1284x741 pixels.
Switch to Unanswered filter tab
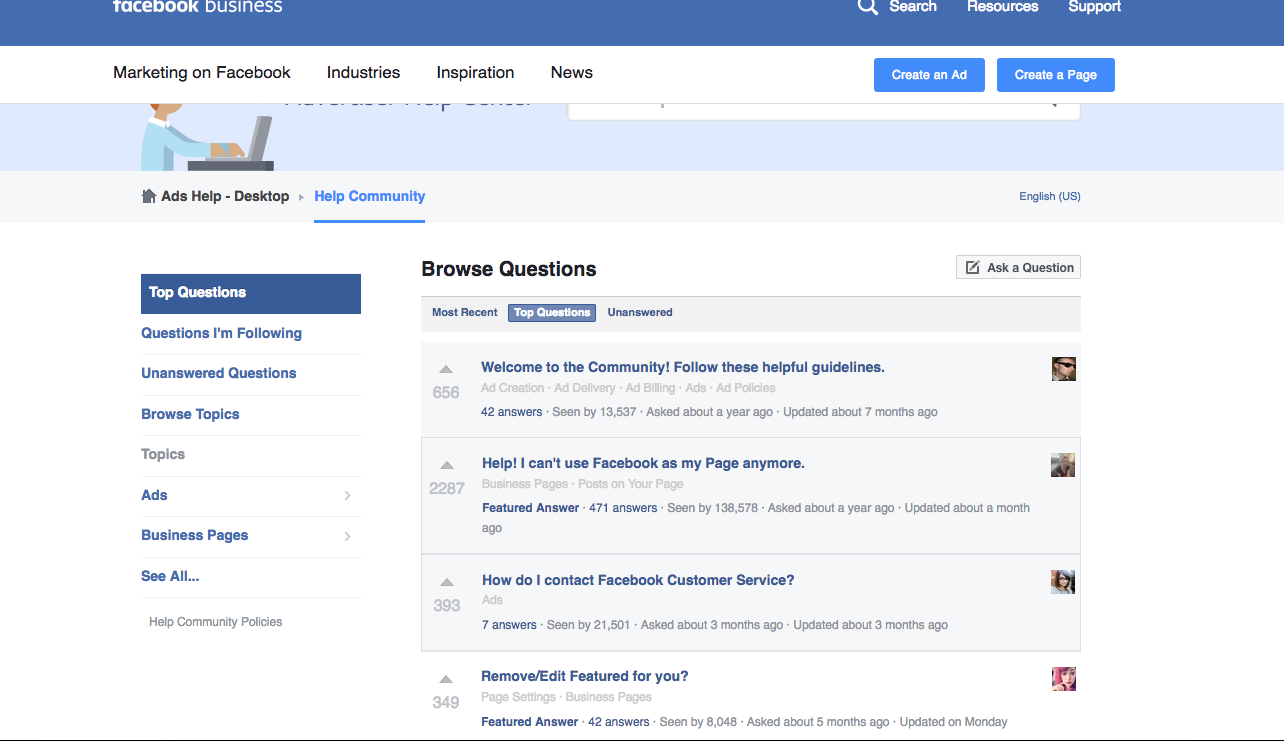pyautogui.click(x=640, y=312)
